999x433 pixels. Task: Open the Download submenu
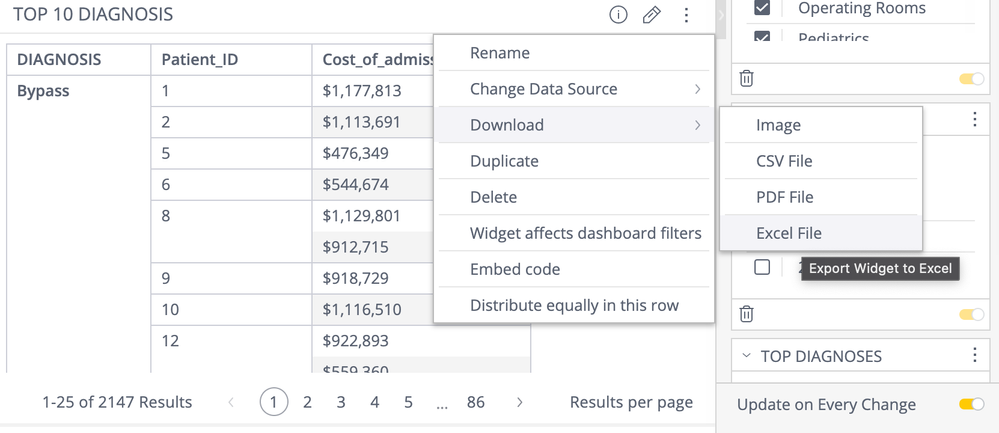584,125
